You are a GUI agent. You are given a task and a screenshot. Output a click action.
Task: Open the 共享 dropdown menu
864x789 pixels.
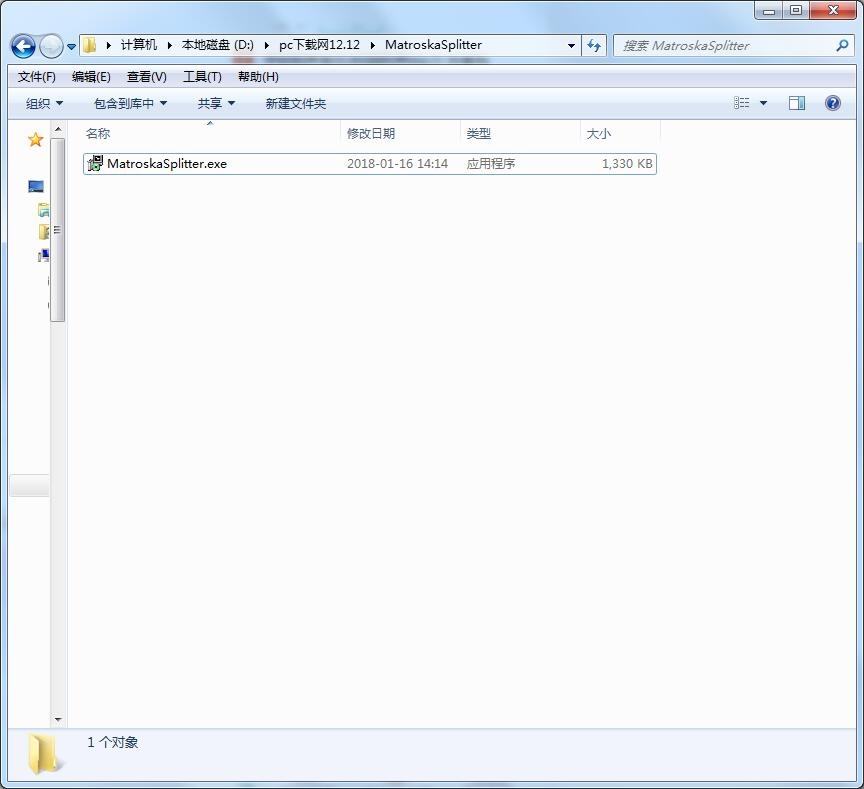216,103
